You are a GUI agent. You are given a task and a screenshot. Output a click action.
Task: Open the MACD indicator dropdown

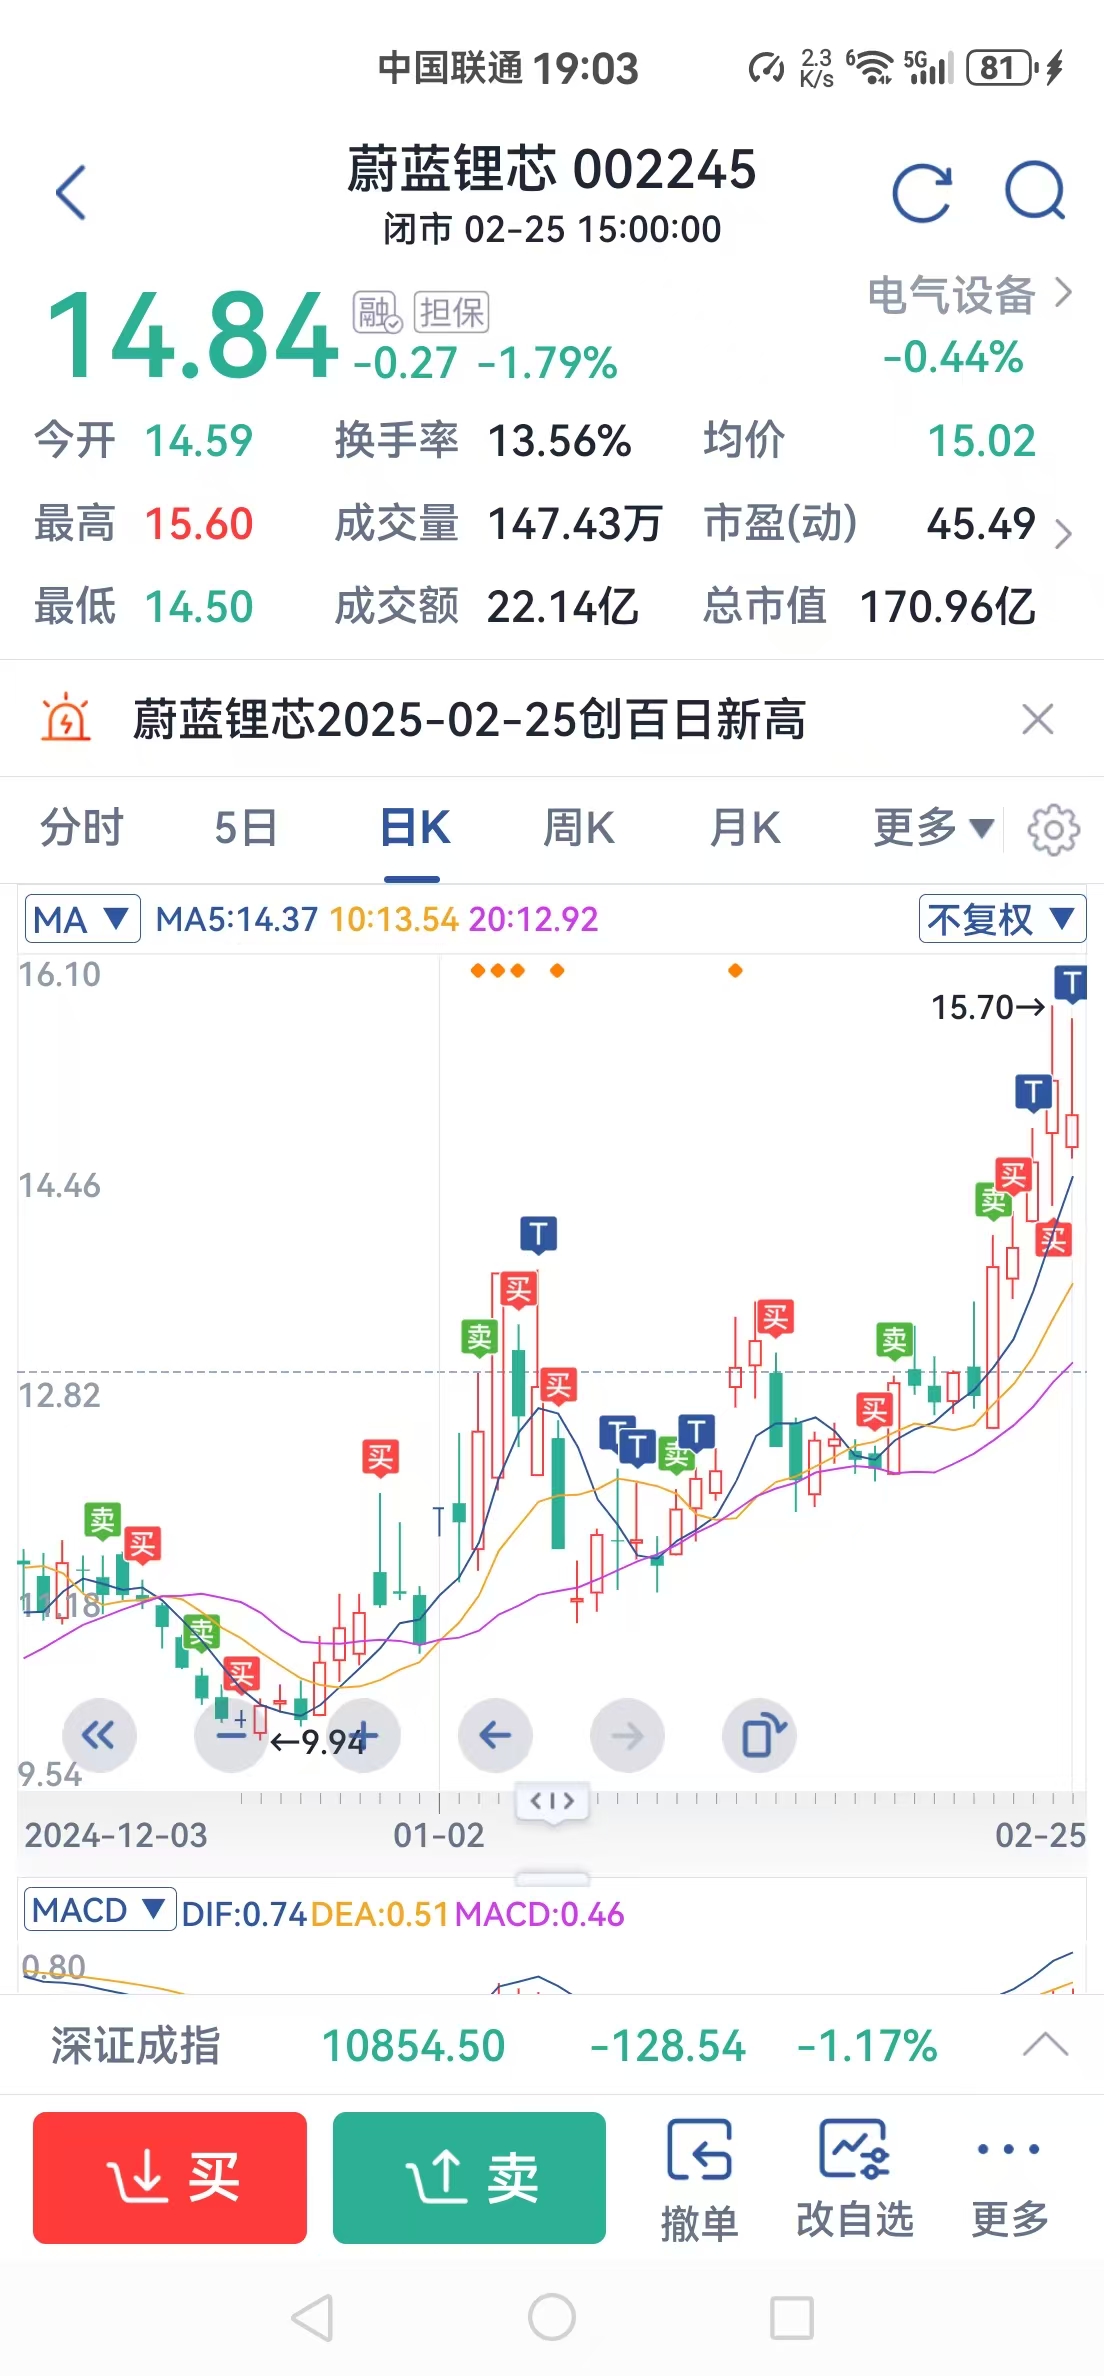tap(98, 1911)
